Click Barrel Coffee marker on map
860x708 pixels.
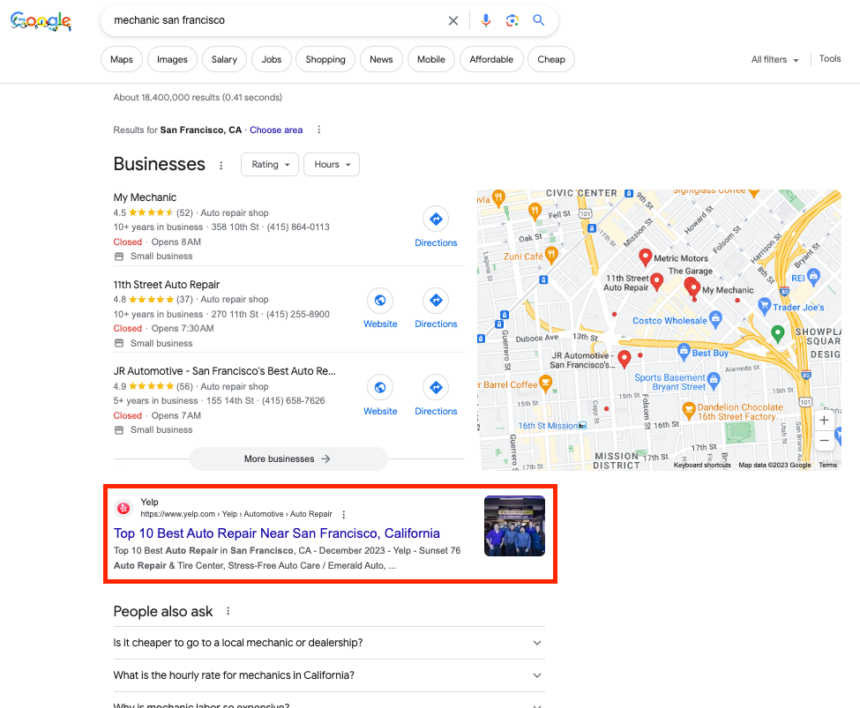pos(545,383)
